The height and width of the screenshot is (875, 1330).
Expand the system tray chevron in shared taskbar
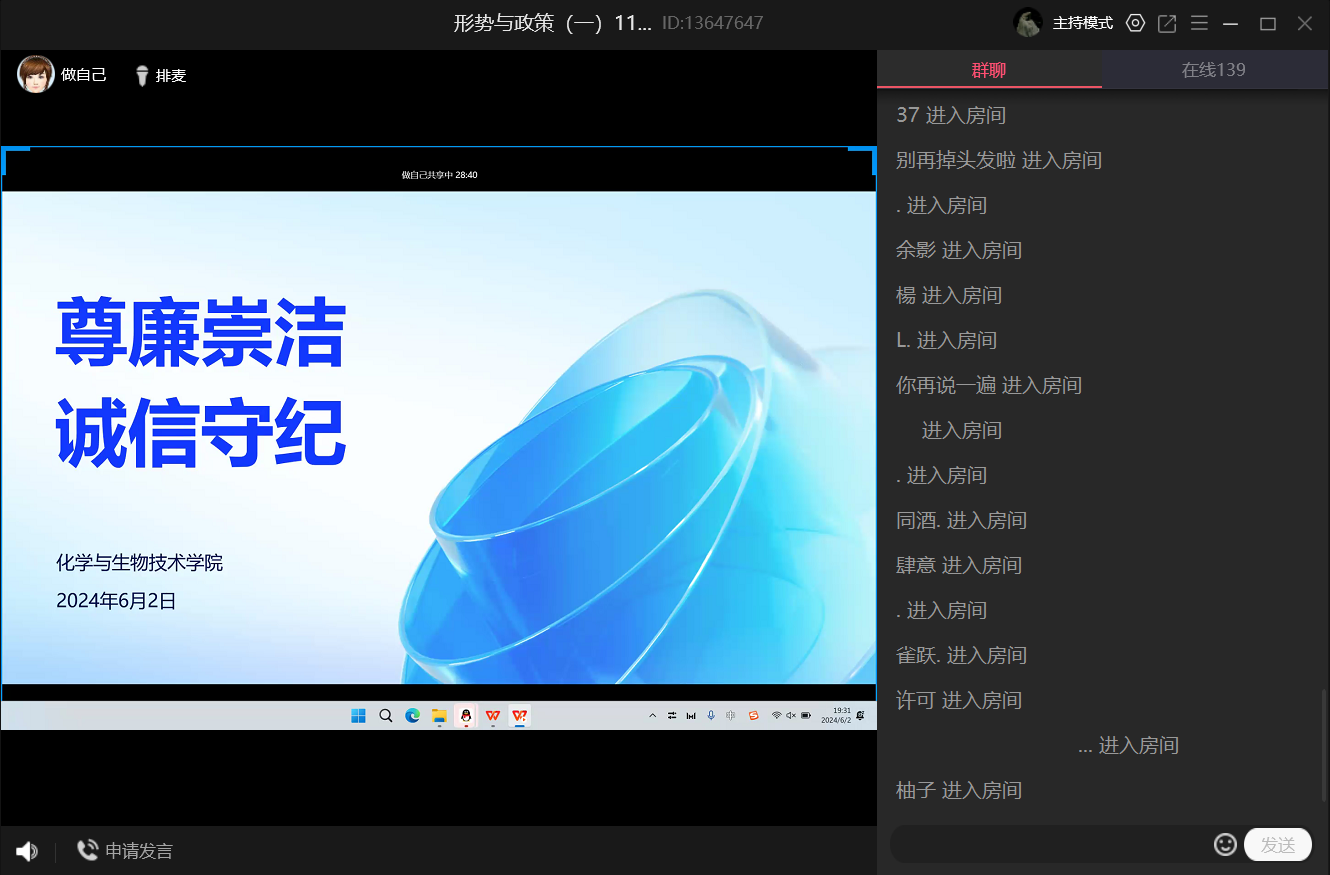click(653, 716)
